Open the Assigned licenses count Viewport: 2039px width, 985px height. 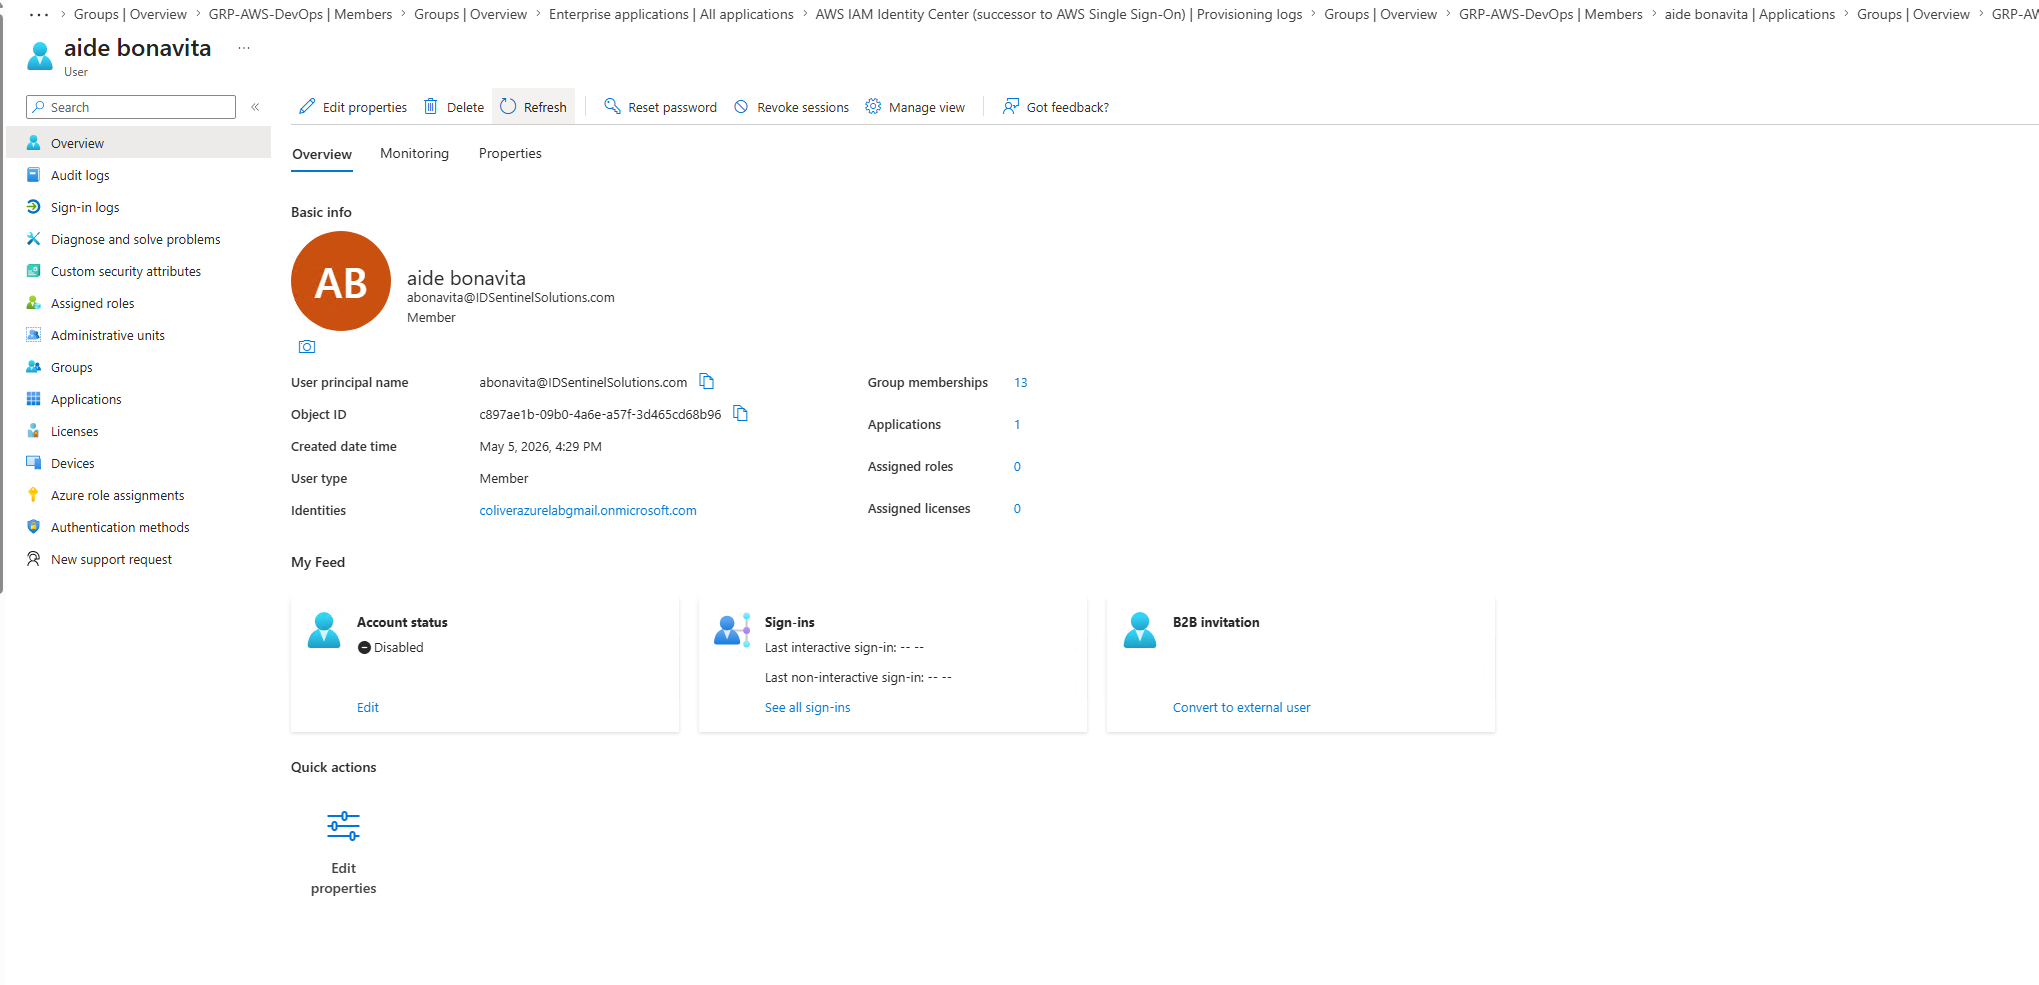point(1017,508)
